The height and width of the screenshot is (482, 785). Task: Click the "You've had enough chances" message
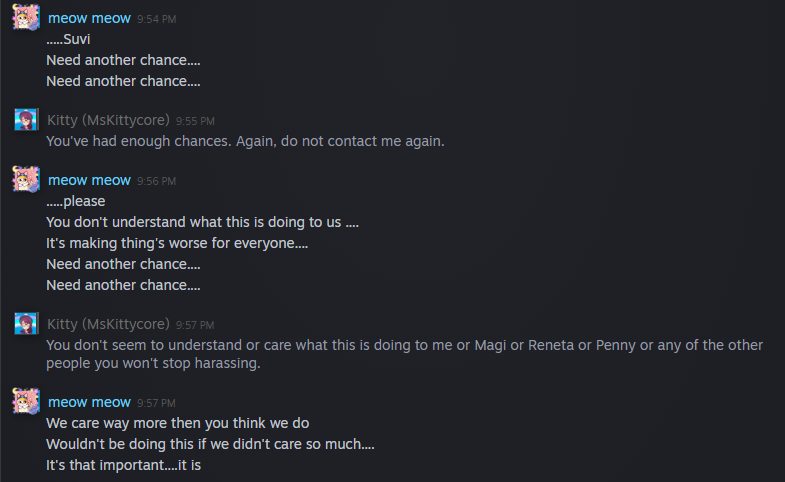point(245,141)
